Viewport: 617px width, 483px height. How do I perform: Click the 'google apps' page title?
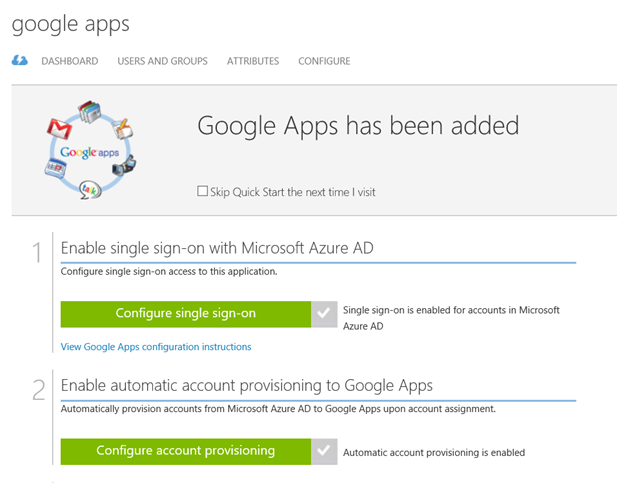70,24
